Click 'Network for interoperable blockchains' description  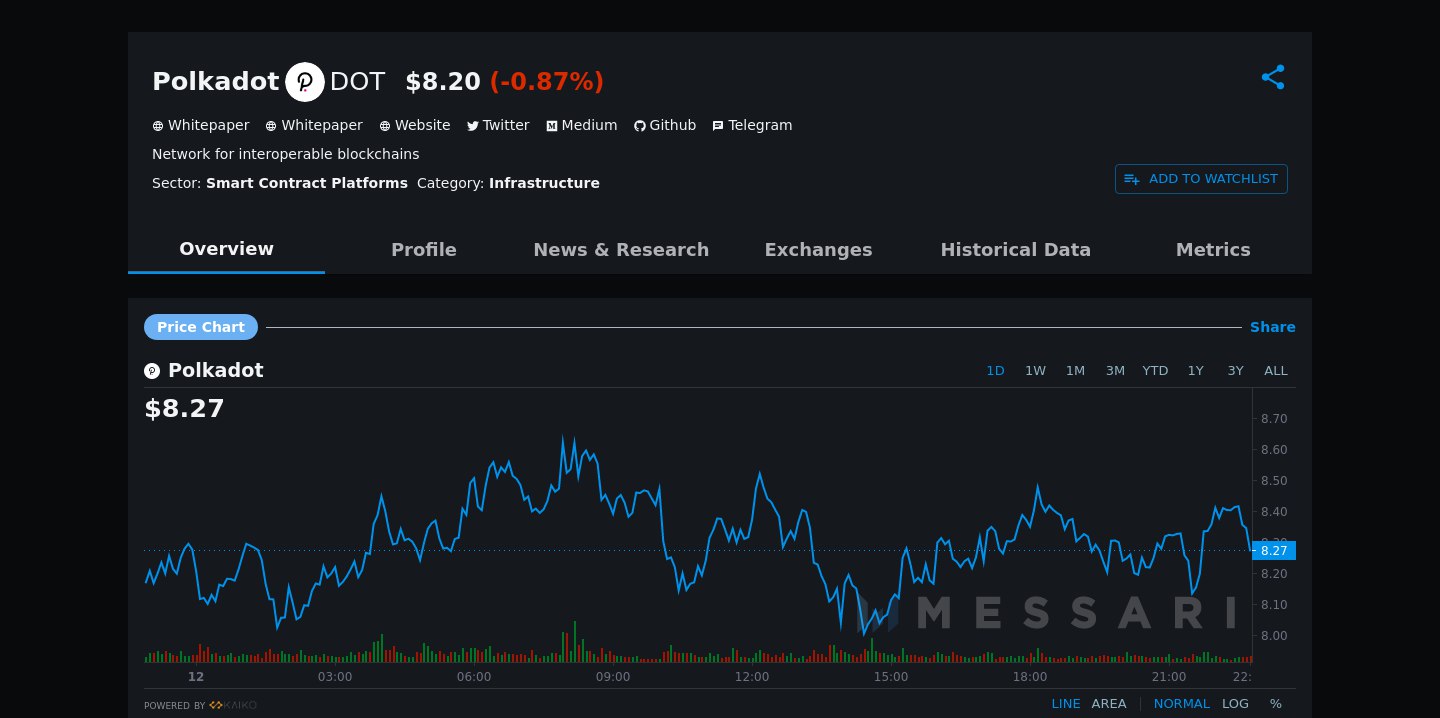(286, 154)
